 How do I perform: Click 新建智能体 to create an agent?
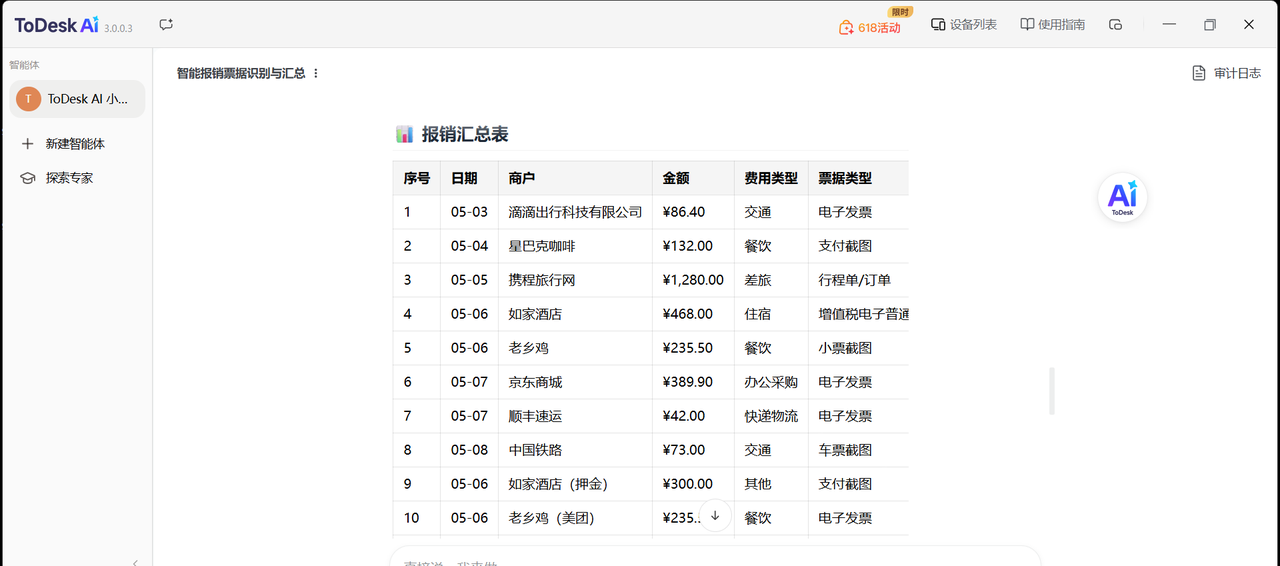click(x=63, y=144)
